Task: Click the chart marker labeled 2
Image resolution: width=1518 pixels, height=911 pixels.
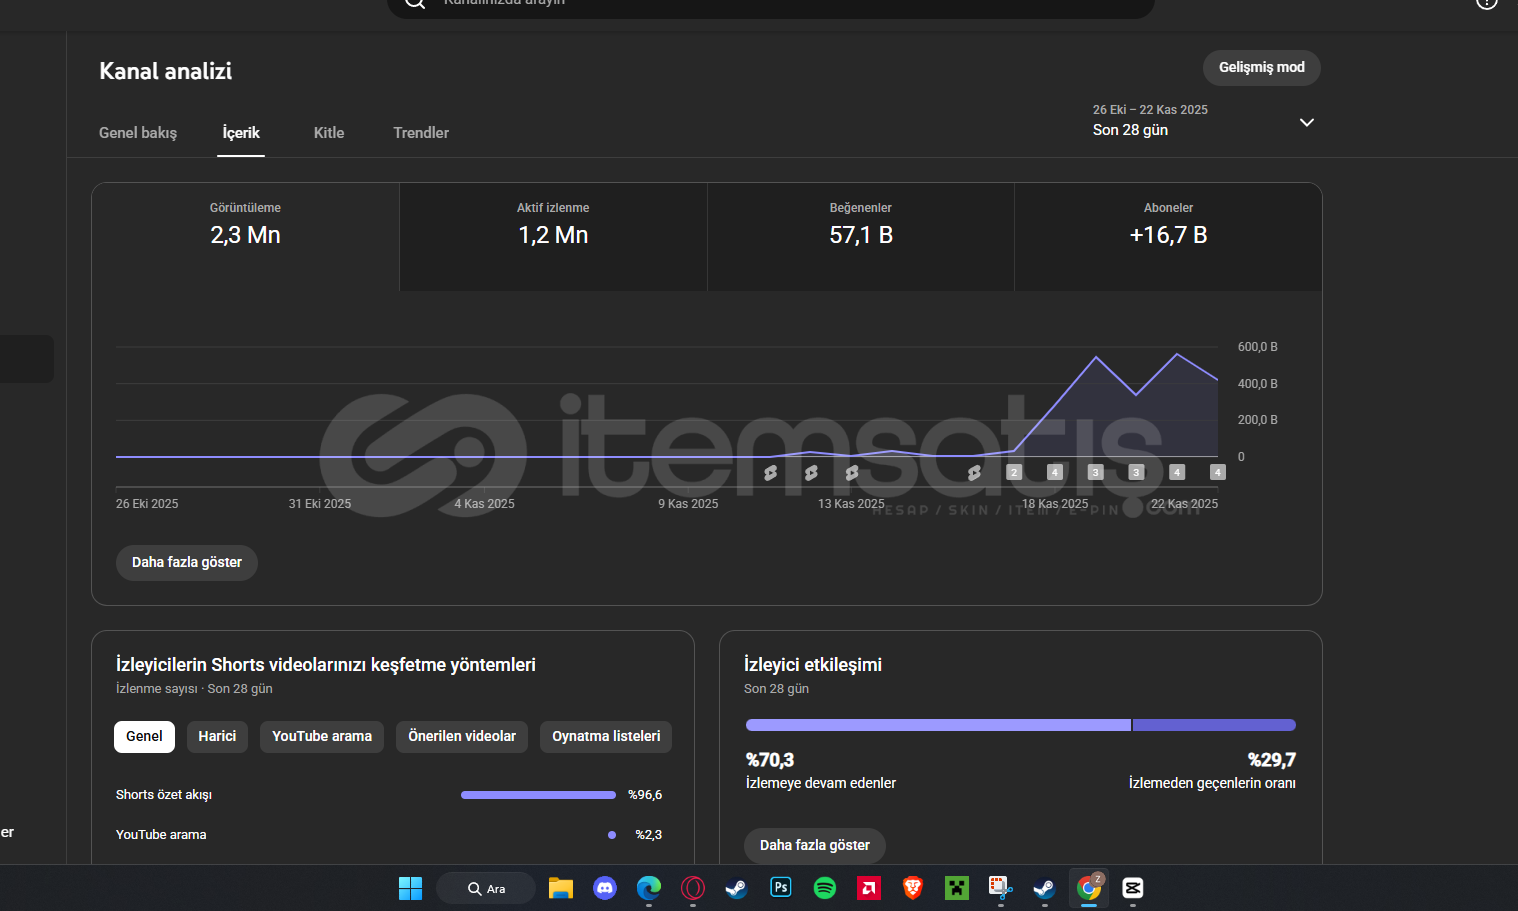Action: click(1014, 472)
